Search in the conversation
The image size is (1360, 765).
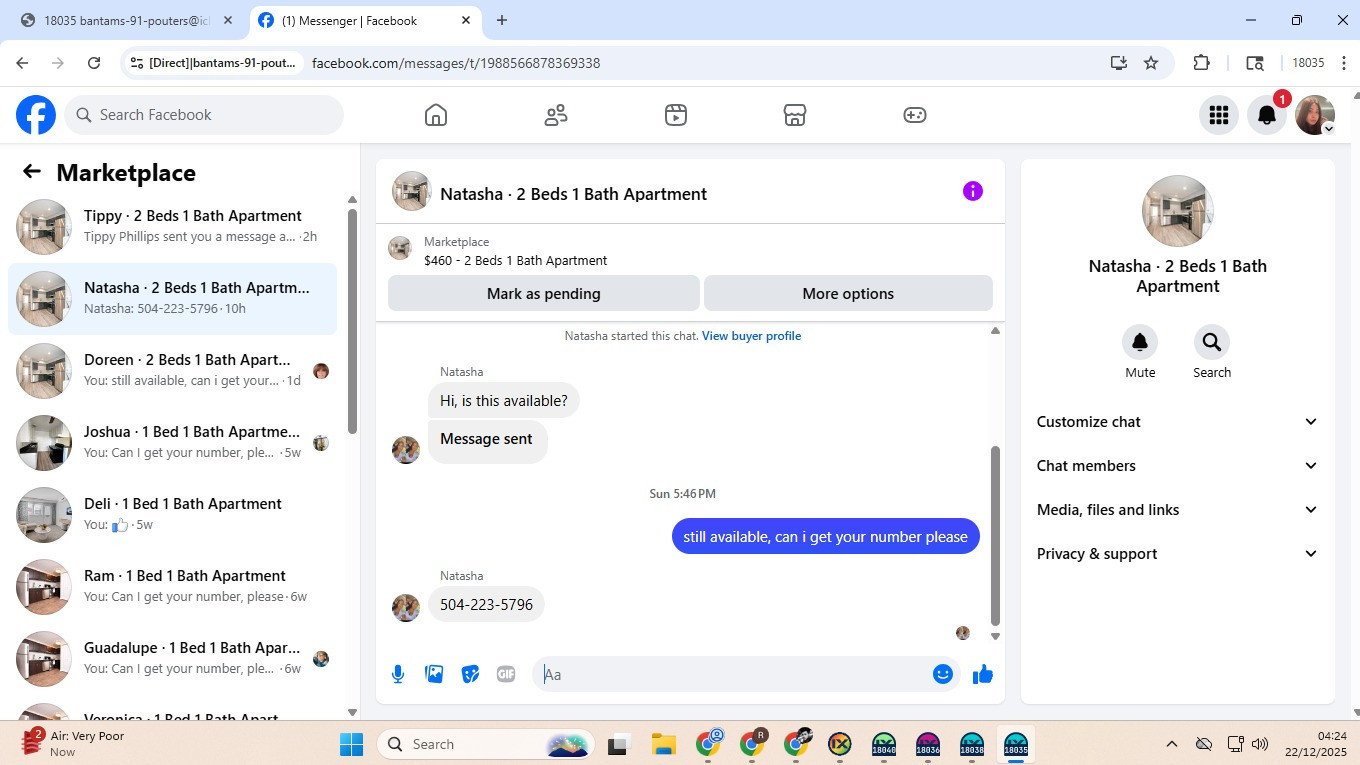click(x=1212, y=342)
